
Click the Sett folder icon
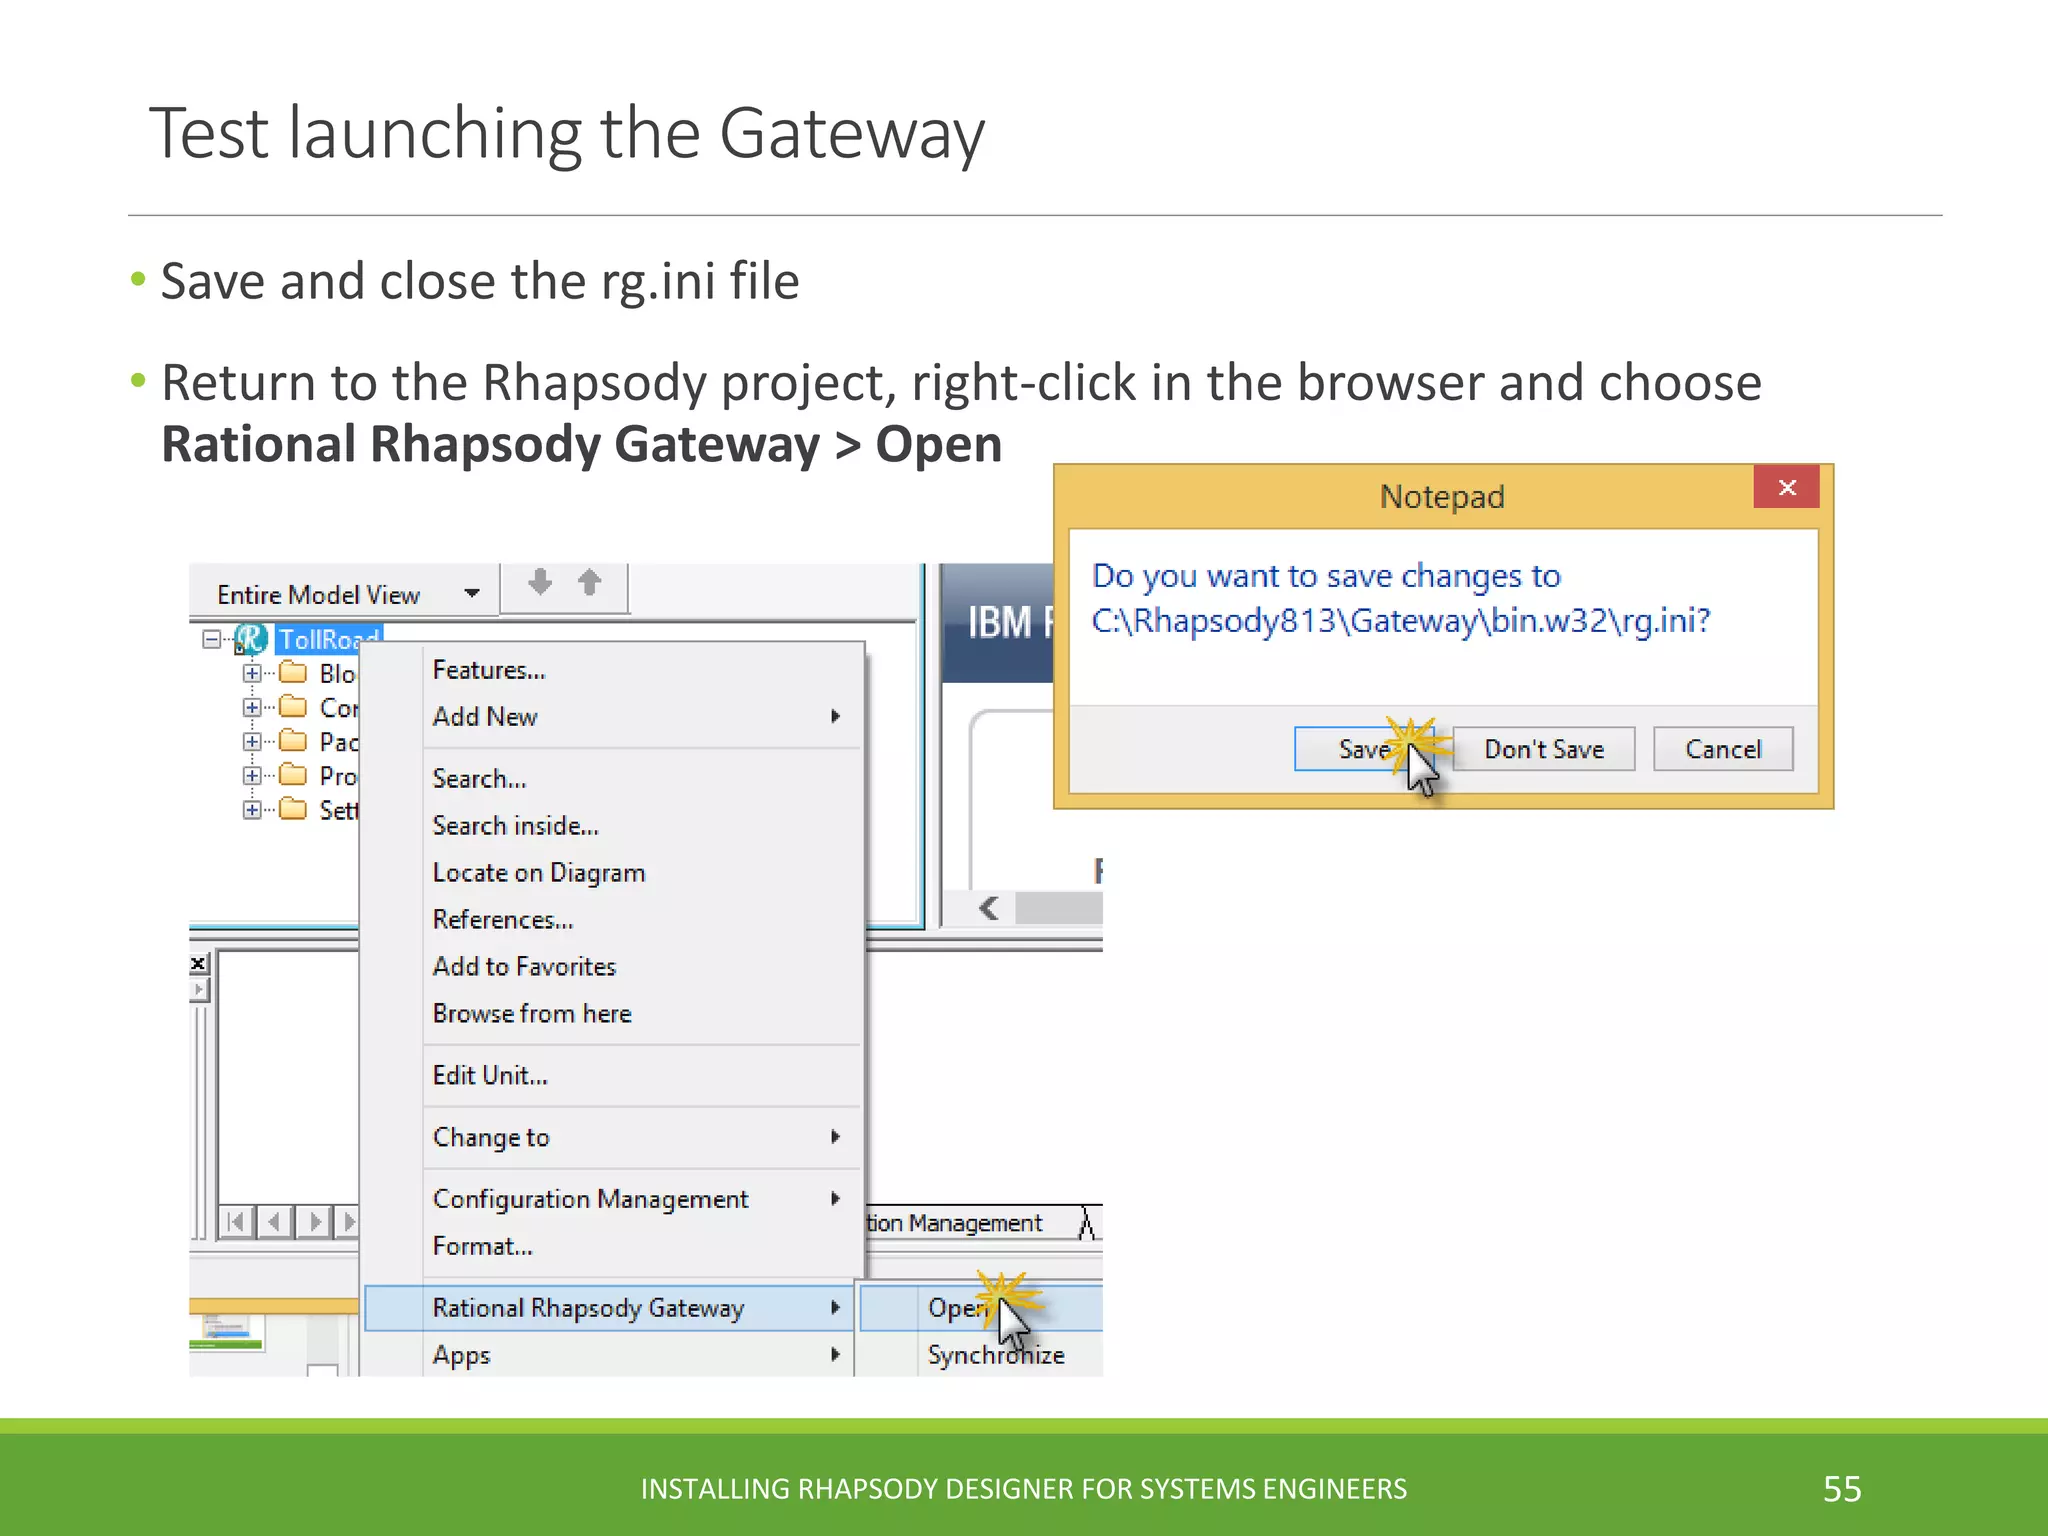(293, 808)
